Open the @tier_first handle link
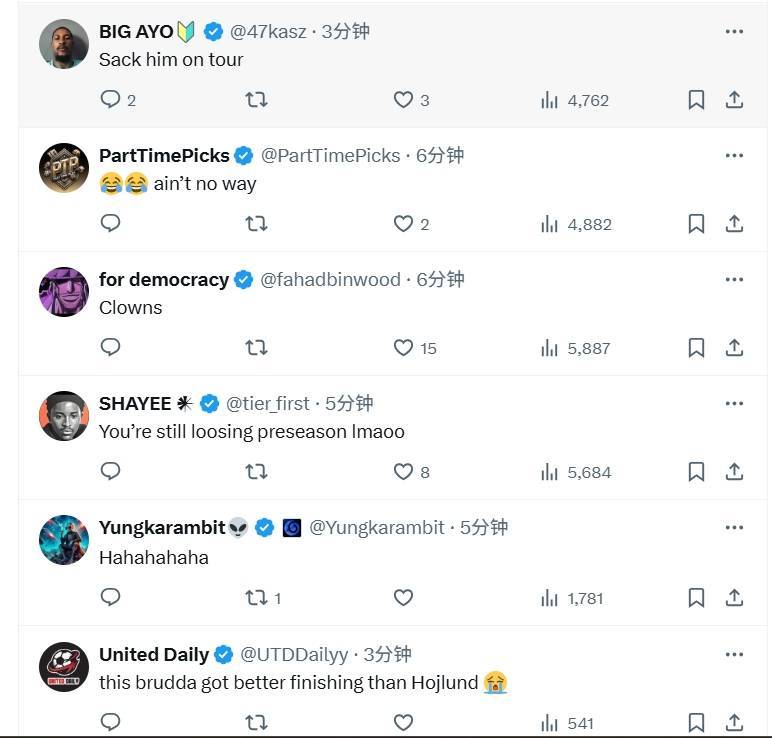 268,403
